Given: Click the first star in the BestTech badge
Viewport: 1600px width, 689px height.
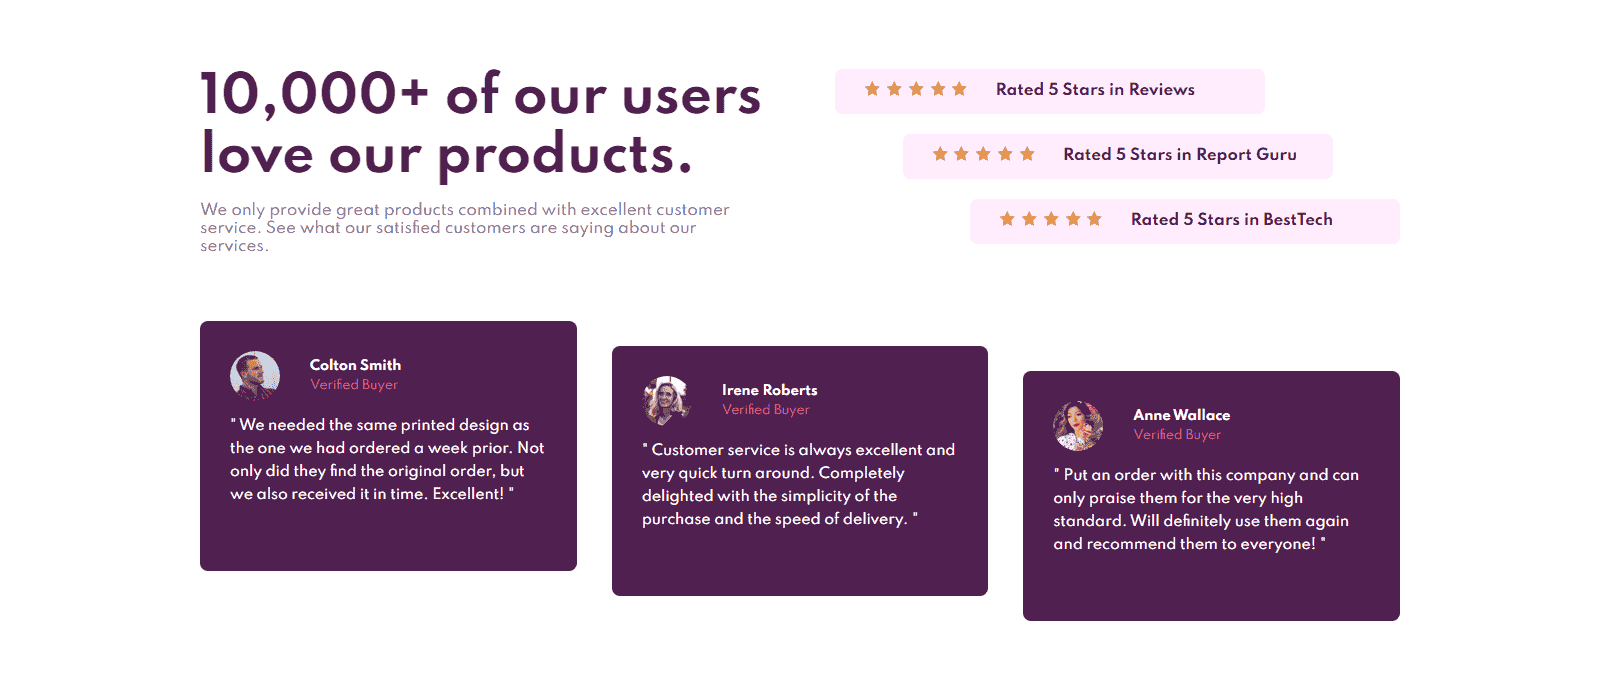Looking at the screenshot, I should tap(1007, 219).
